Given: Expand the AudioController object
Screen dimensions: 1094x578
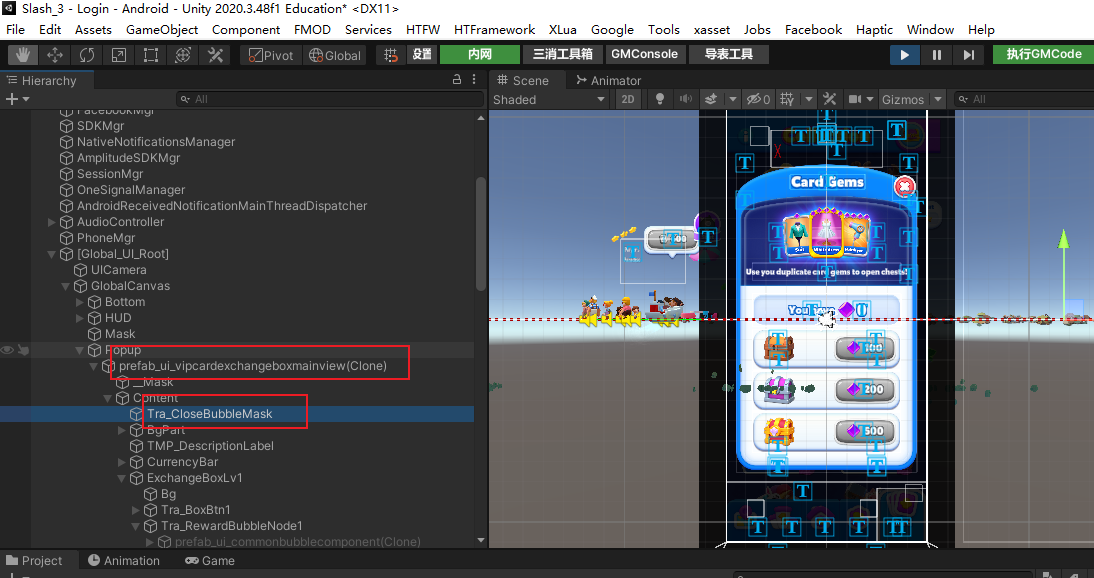Looking at the screenshot, I should click(x=52, y=222).
